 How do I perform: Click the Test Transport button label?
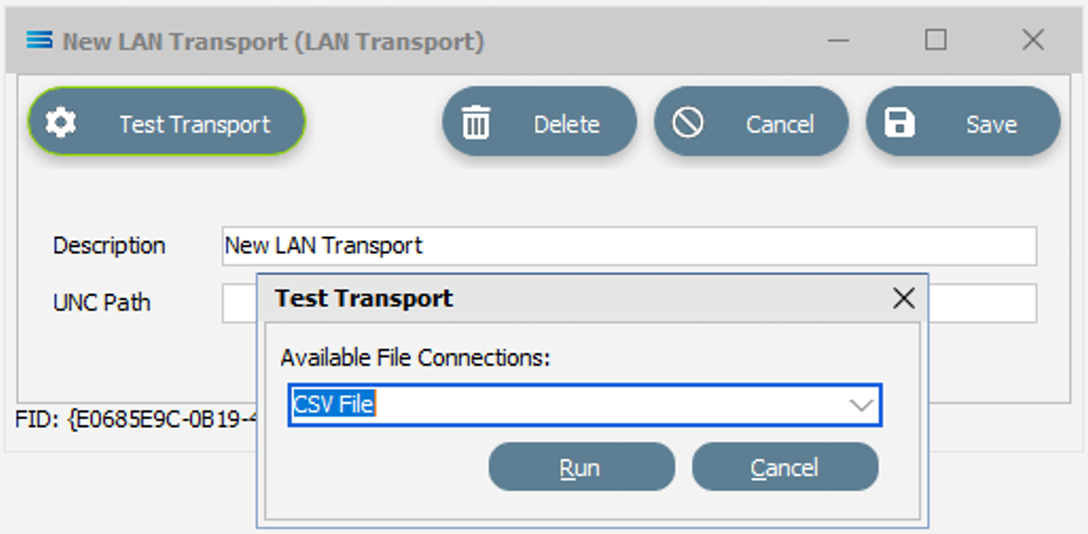coord(195,124)
